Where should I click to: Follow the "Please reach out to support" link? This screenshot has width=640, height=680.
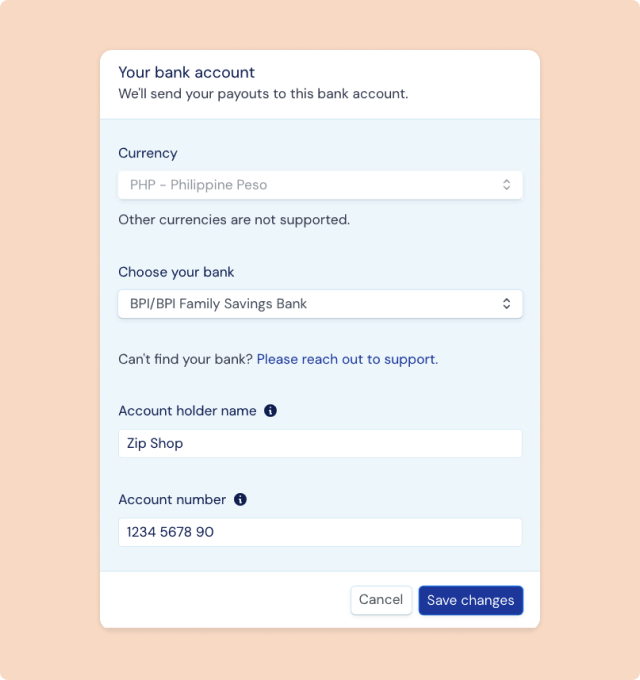click(x=346, y=359)
